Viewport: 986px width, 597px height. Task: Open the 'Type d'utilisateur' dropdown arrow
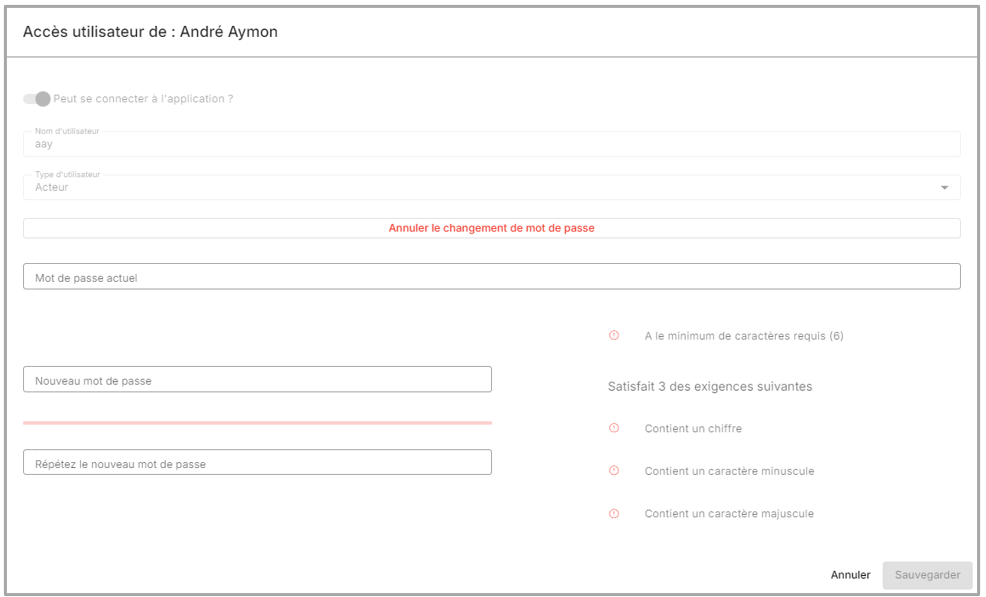[x=944, y=188]
